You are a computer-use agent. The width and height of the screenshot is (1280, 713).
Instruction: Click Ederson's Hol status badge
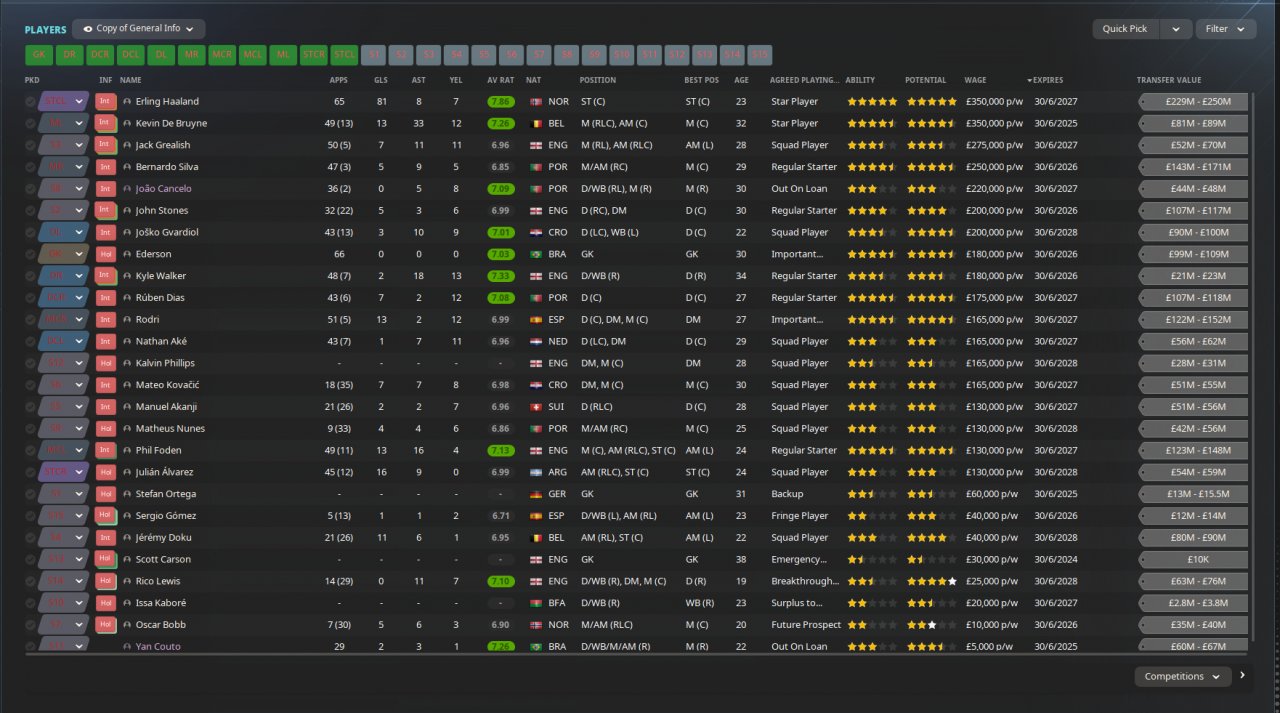pos(106,254)
